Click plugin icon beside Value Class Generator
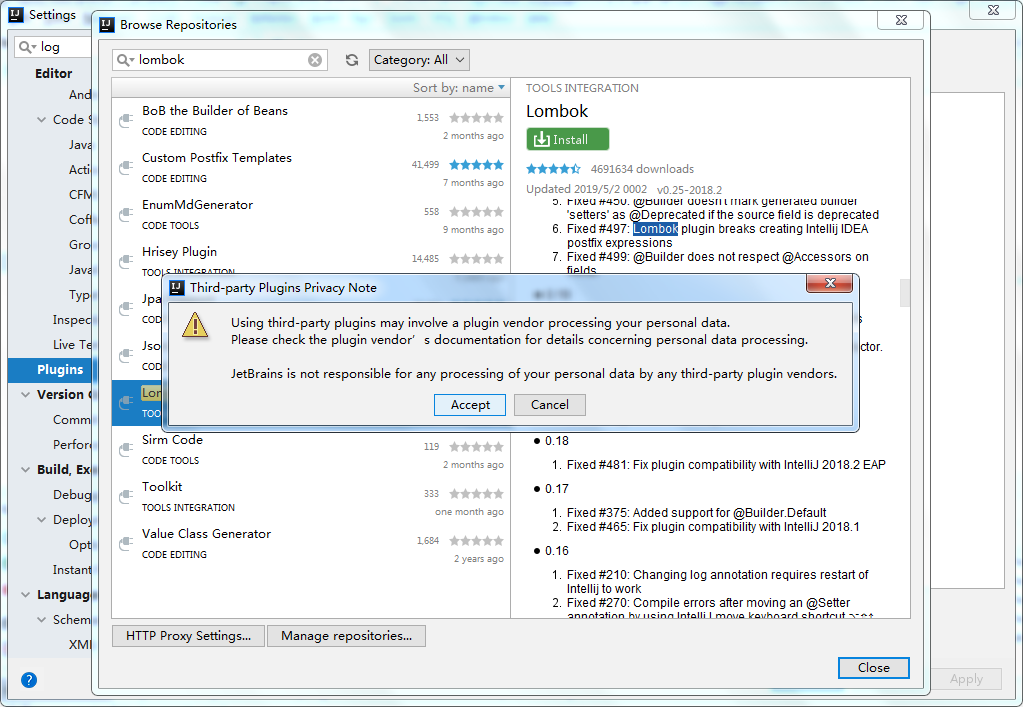Image resolution: width=1023 pixels, height=707 pixels. coord(126,544)
